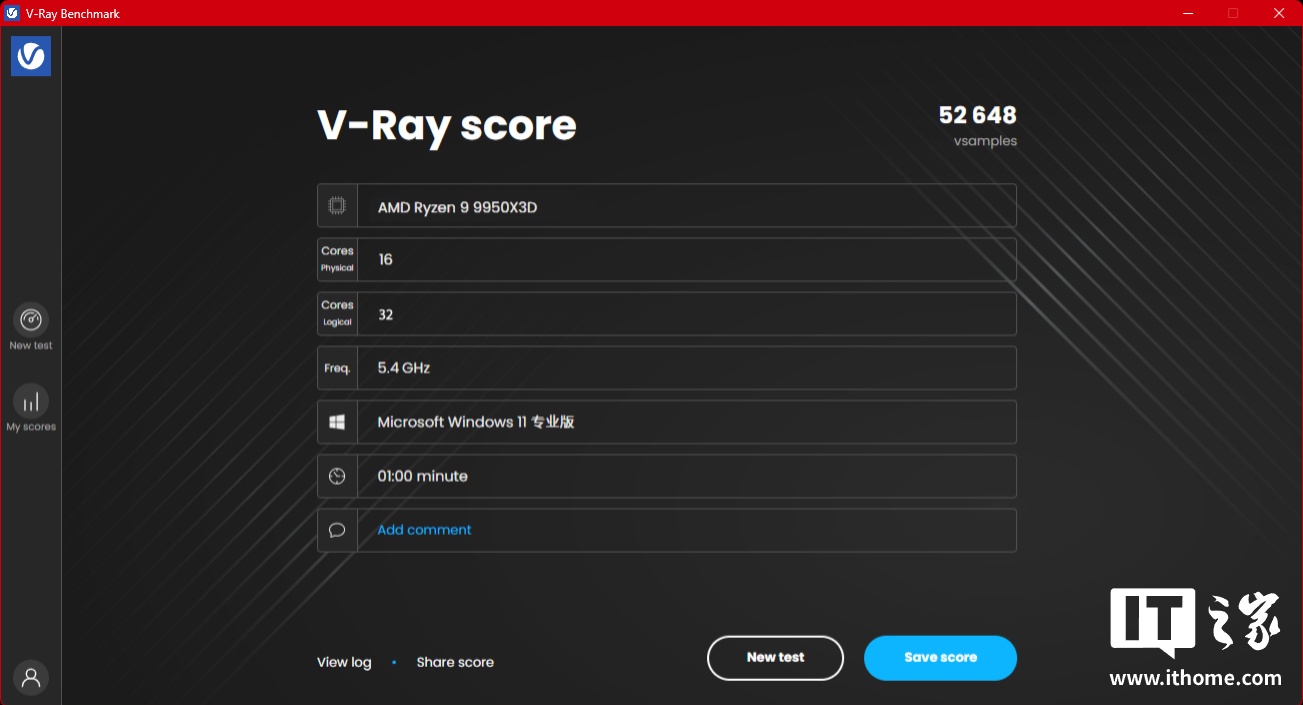Screen dimensions: 1303x705
Task: Open My scores bar chart icon
Action: [x=31, y=402]
